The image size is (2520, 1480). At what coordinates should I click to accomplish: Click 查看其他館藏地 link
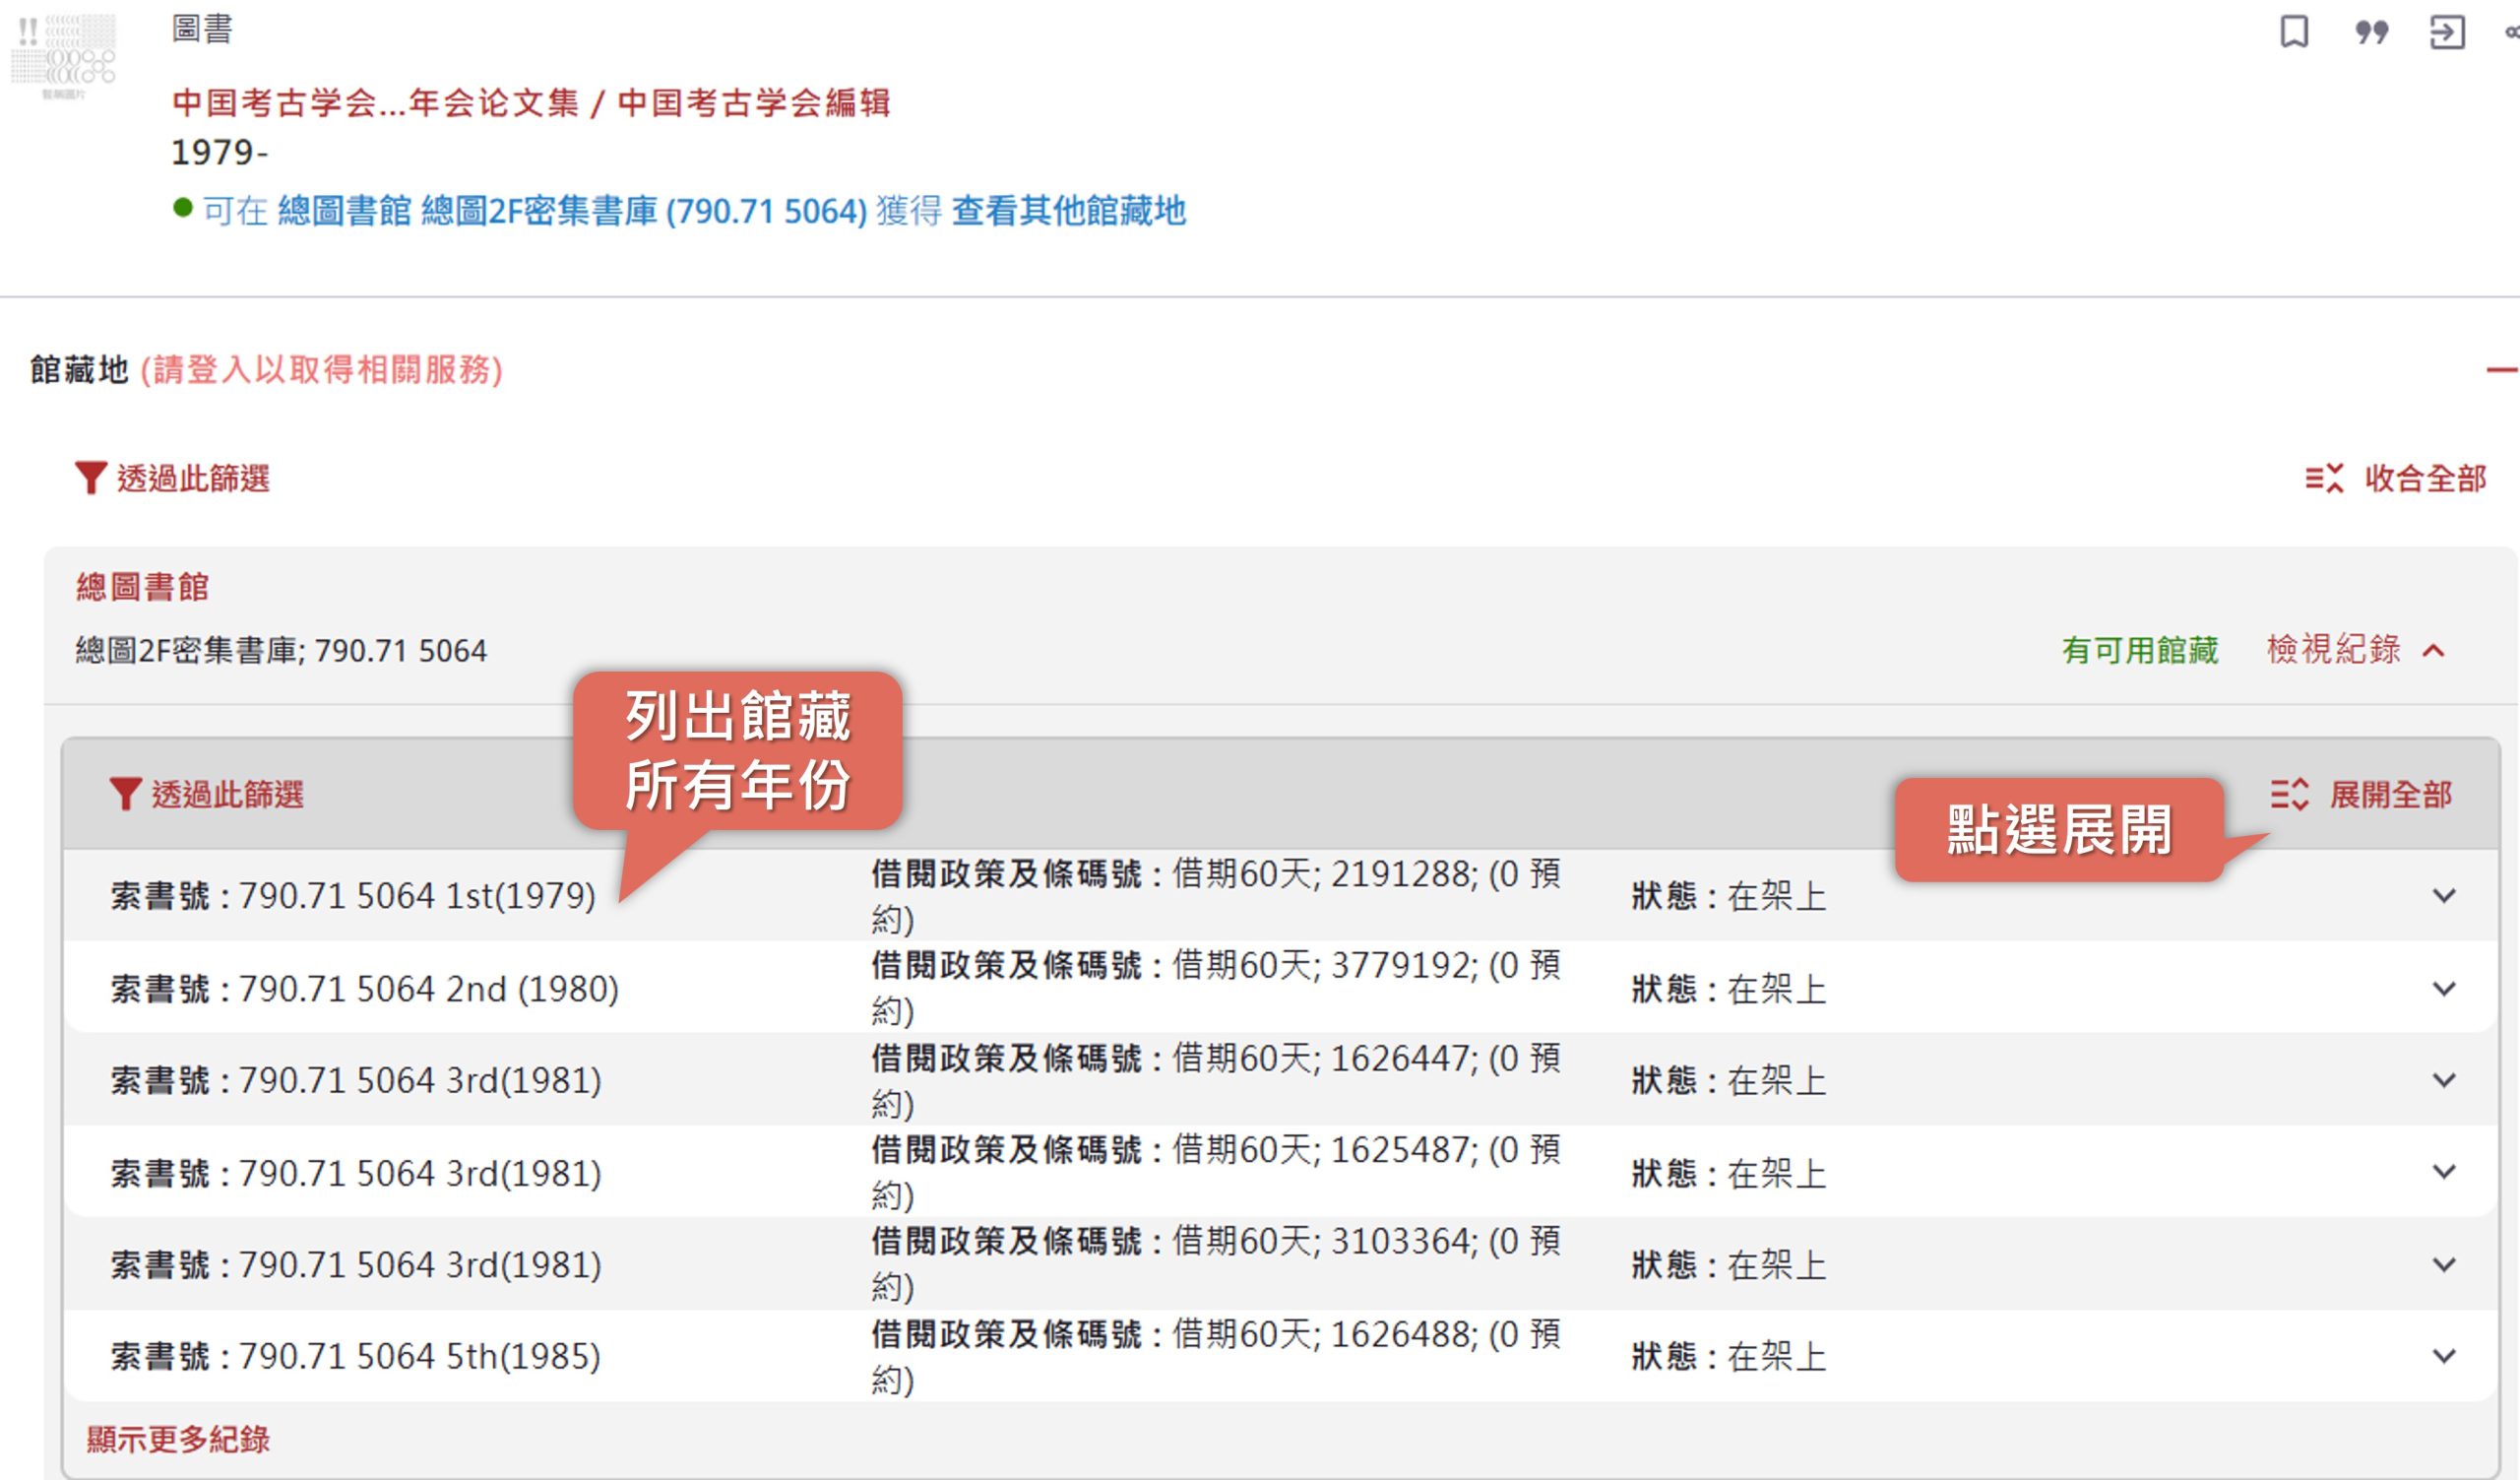click(x=1069, y=211)
